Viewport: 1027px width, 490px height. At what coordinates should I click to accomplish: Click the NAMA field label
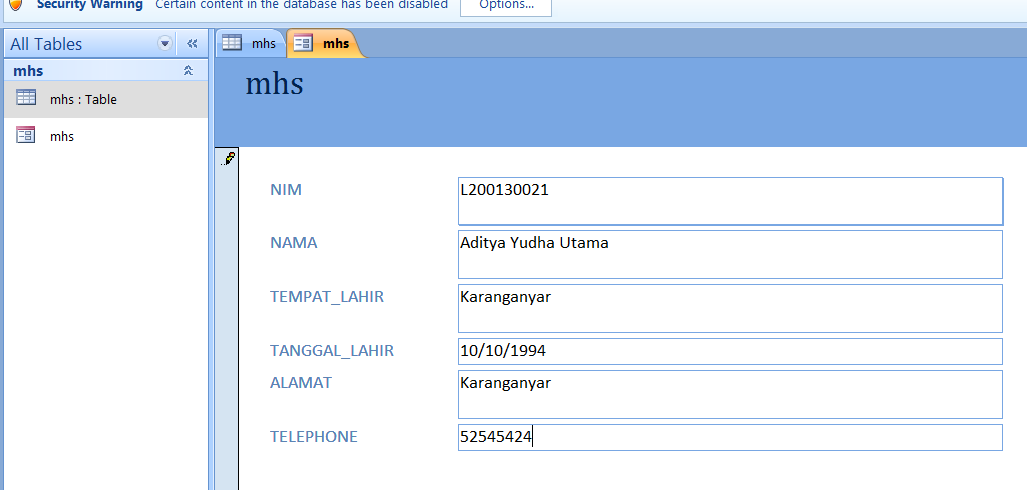click(293, 243)
